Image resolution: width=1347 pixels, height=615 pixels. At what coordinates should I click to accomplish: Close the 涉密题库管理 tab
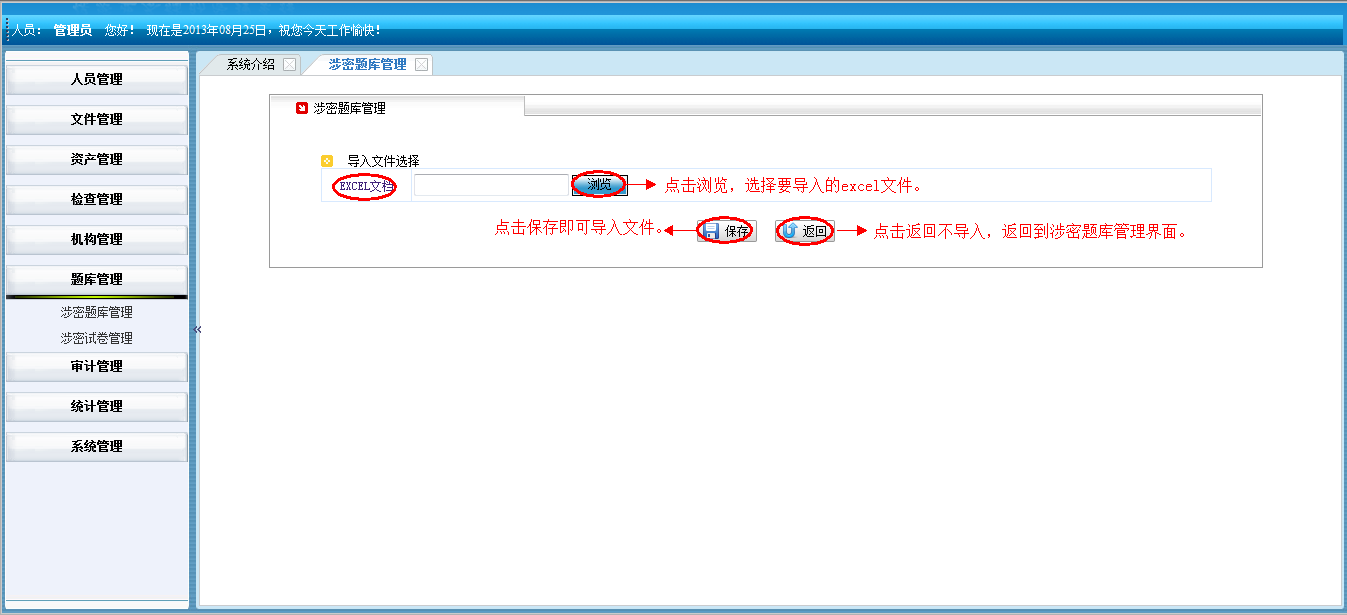421,64
